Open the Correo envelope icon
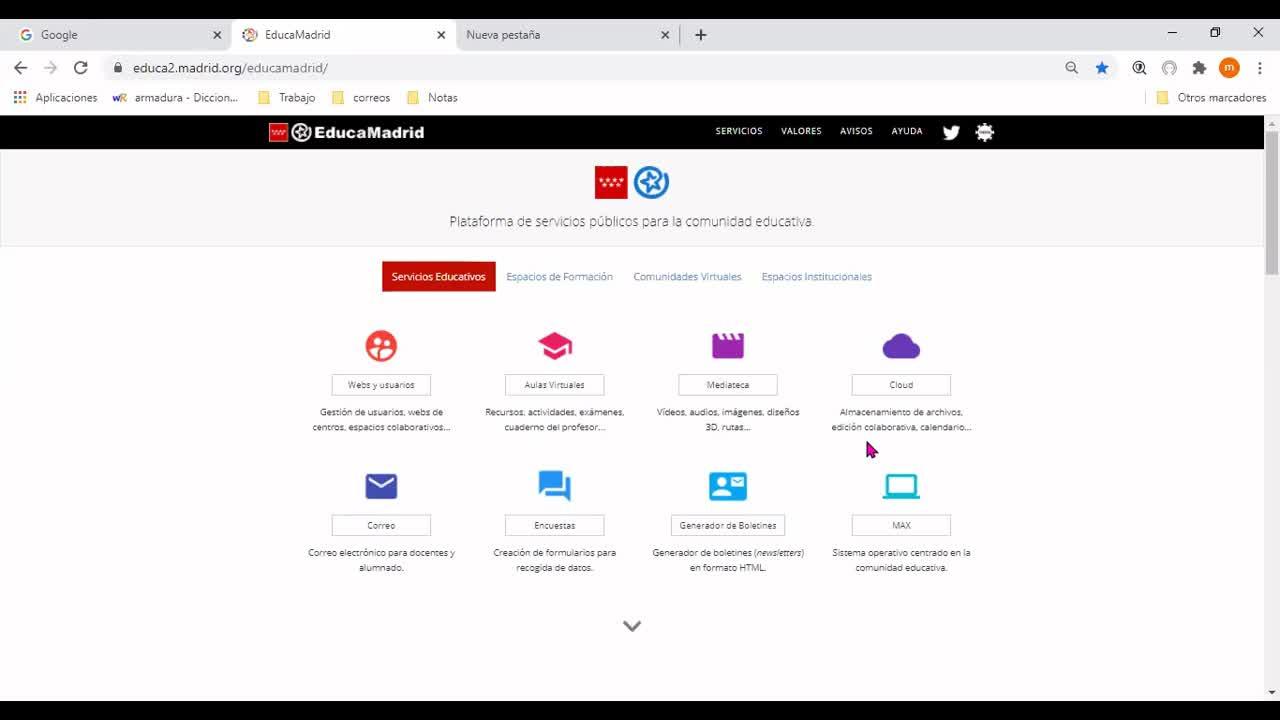1280x720 pixels. [381, 486]
